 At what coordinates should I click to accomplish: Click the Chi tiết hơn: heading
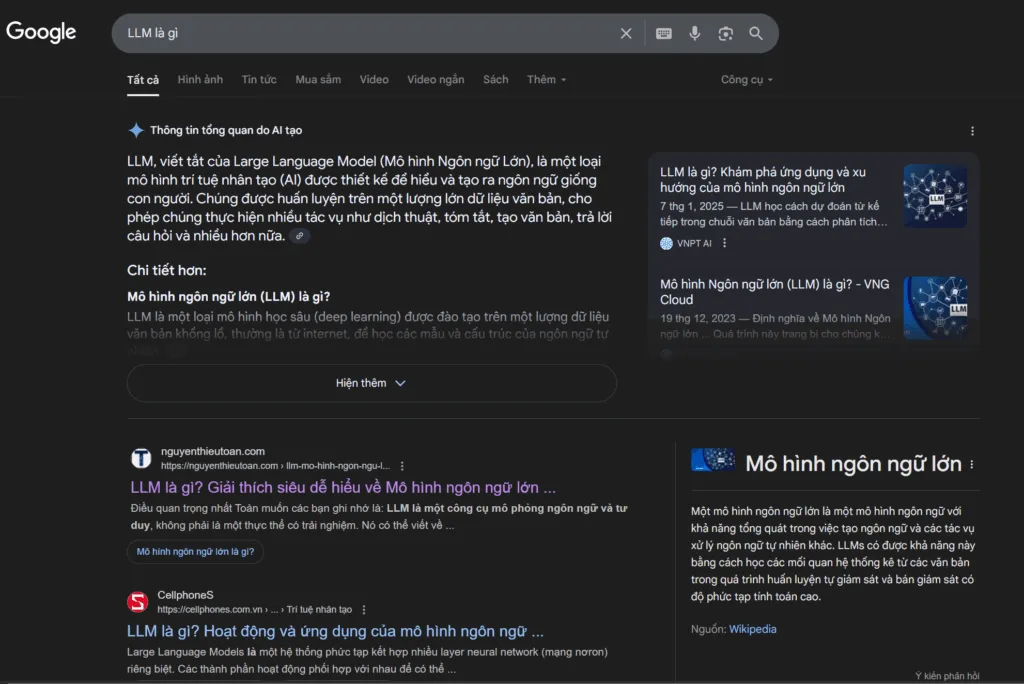click(167, 270)
